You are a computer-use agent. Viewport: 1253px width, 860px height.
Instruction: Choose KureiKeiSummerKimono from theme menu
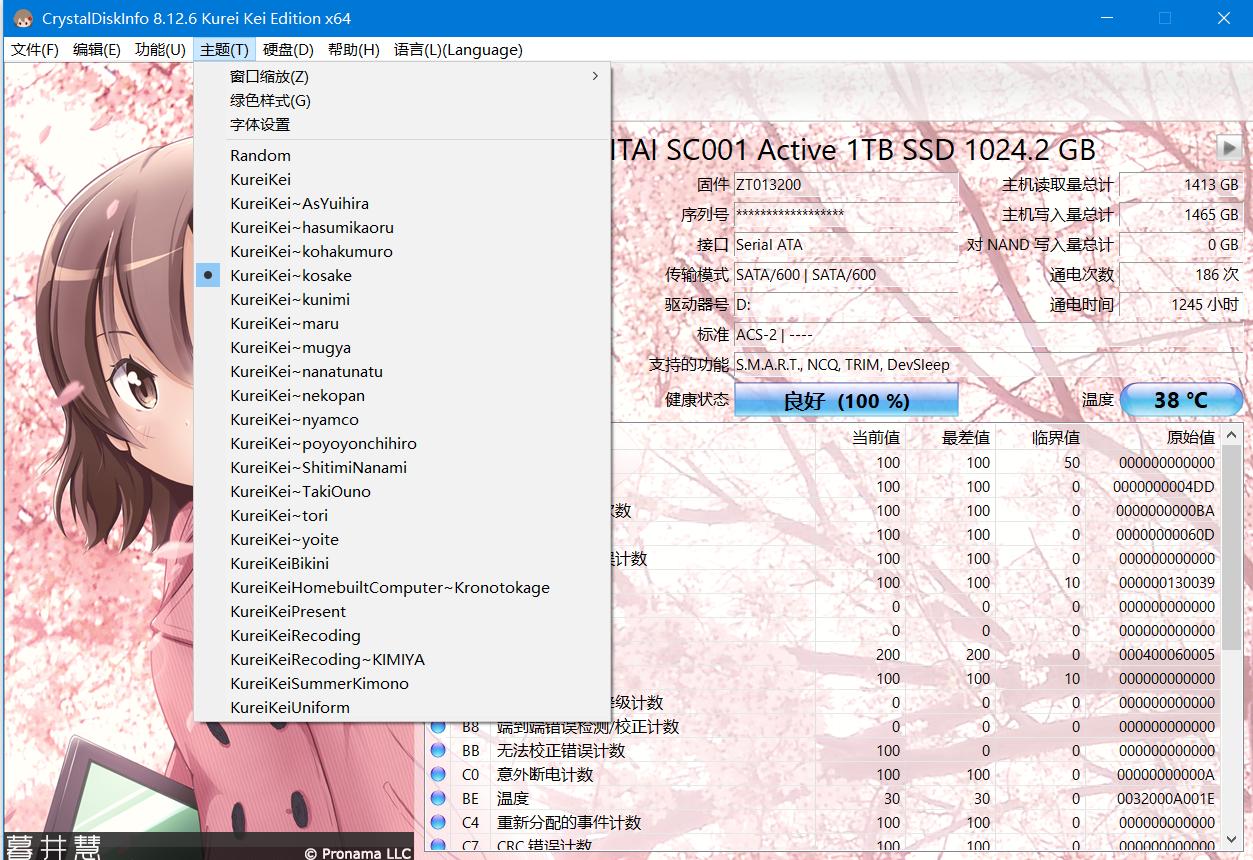[x=319, y=683]
